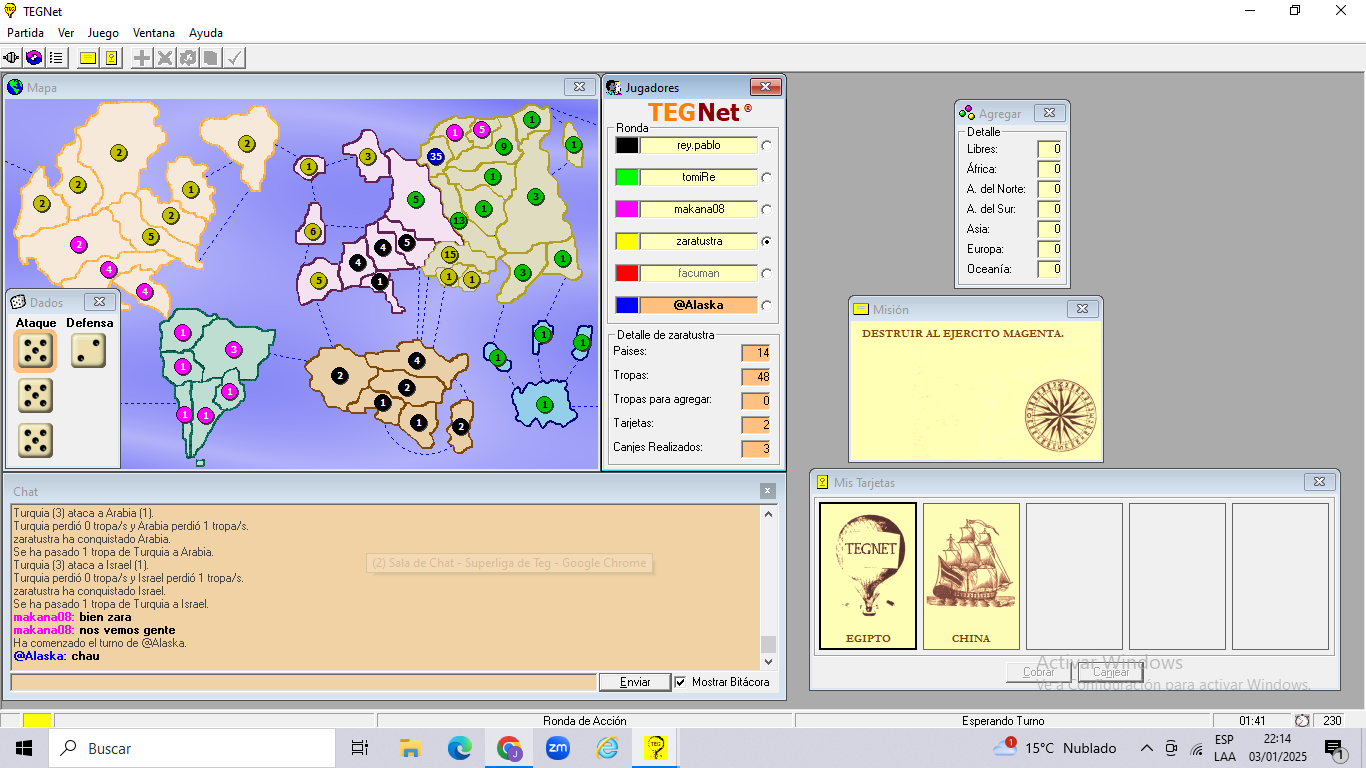1366x768 pixels.
Task: Toggle the Mostrar Bitácora checkbox
Action: [x=681, y=682]
